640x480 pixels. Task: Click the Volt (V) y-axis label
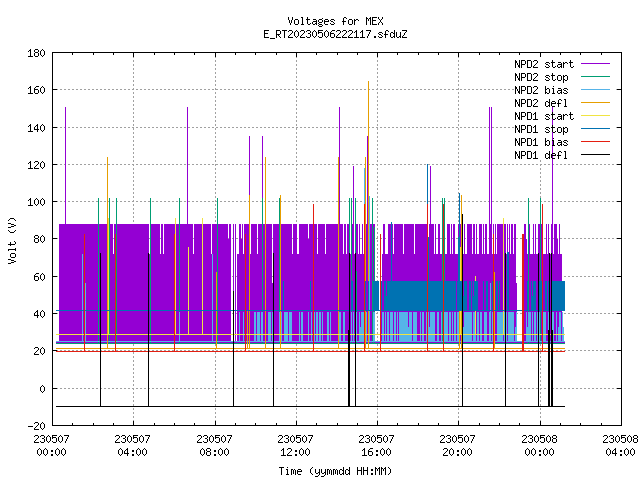point(13,240)
